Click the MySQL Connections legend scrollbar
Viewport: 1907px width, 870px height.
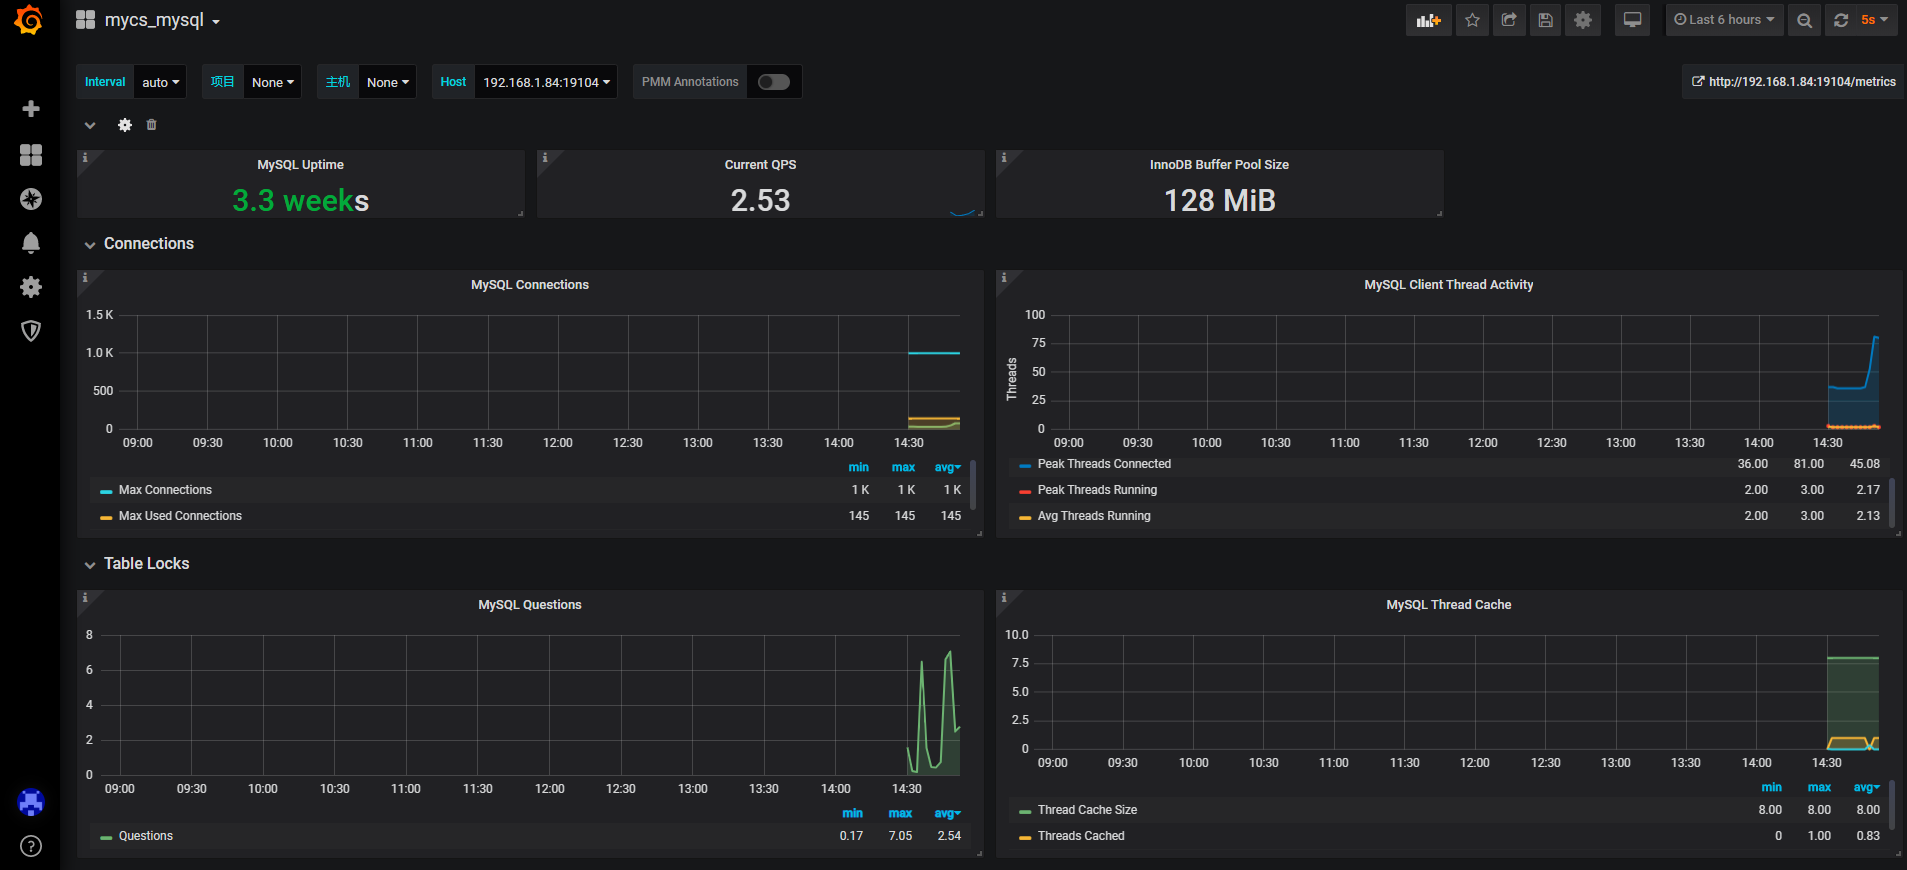tap(973, 485)
